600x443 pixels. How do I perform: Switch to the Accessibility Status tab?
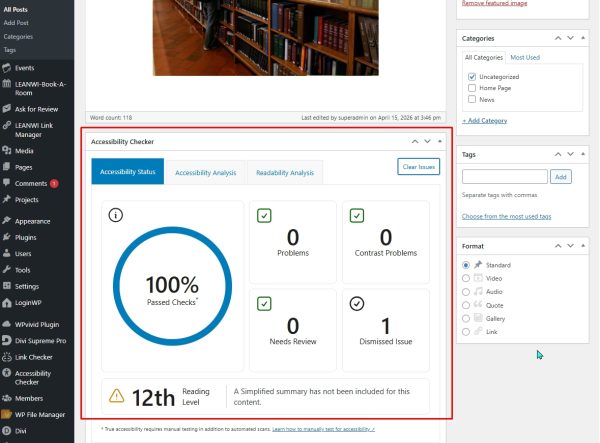(x=127, y=171)
